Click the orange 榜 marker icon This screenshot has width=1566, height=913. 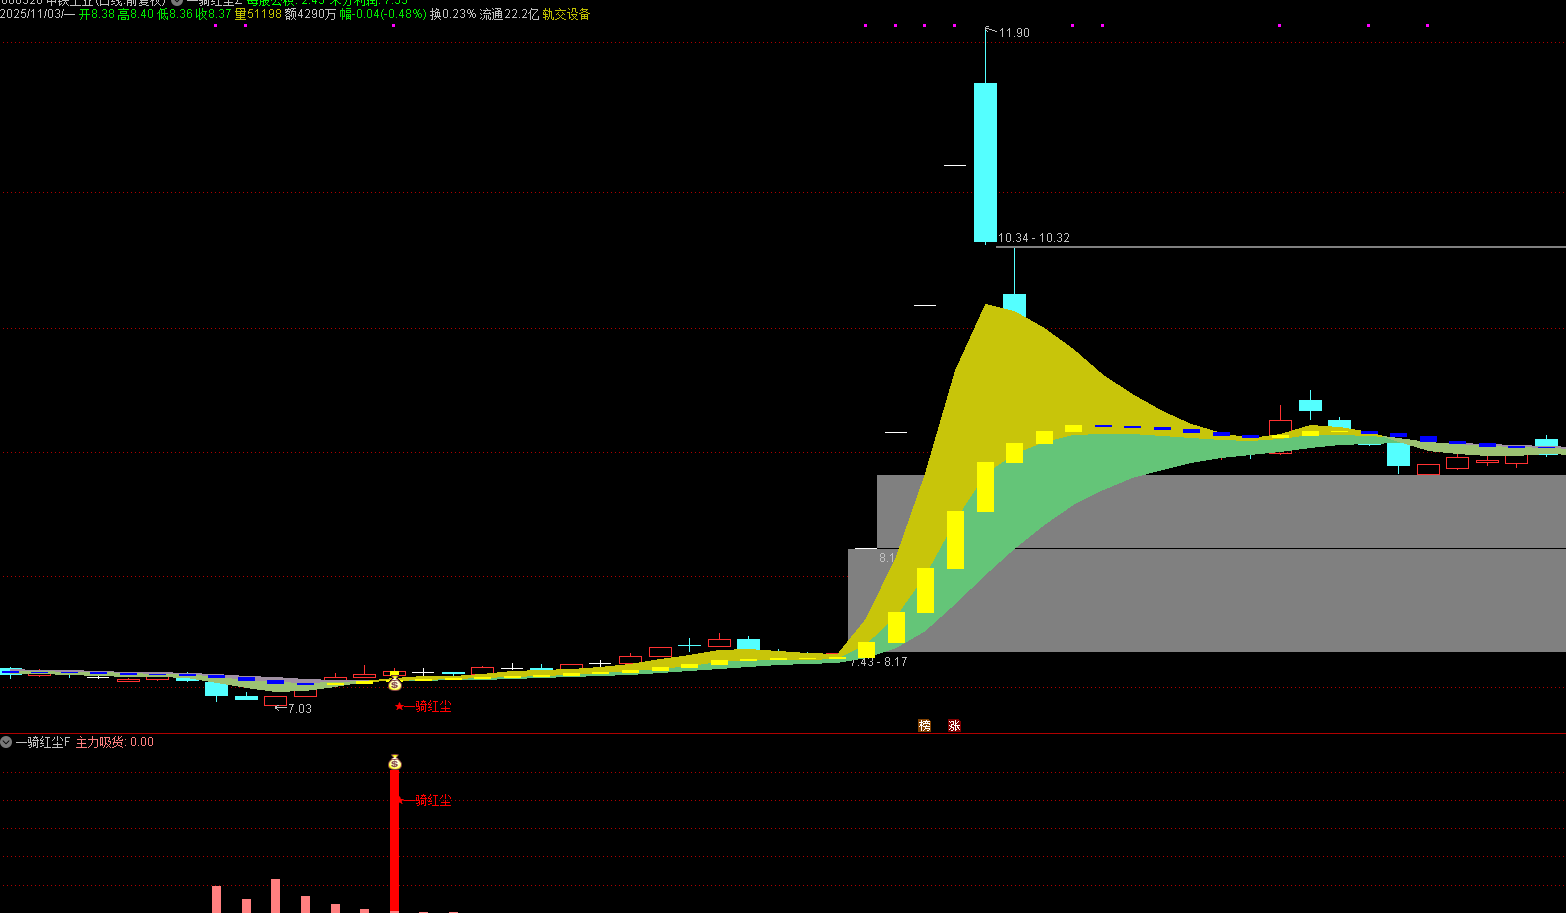pyautogui.click(x=924, y=726)
